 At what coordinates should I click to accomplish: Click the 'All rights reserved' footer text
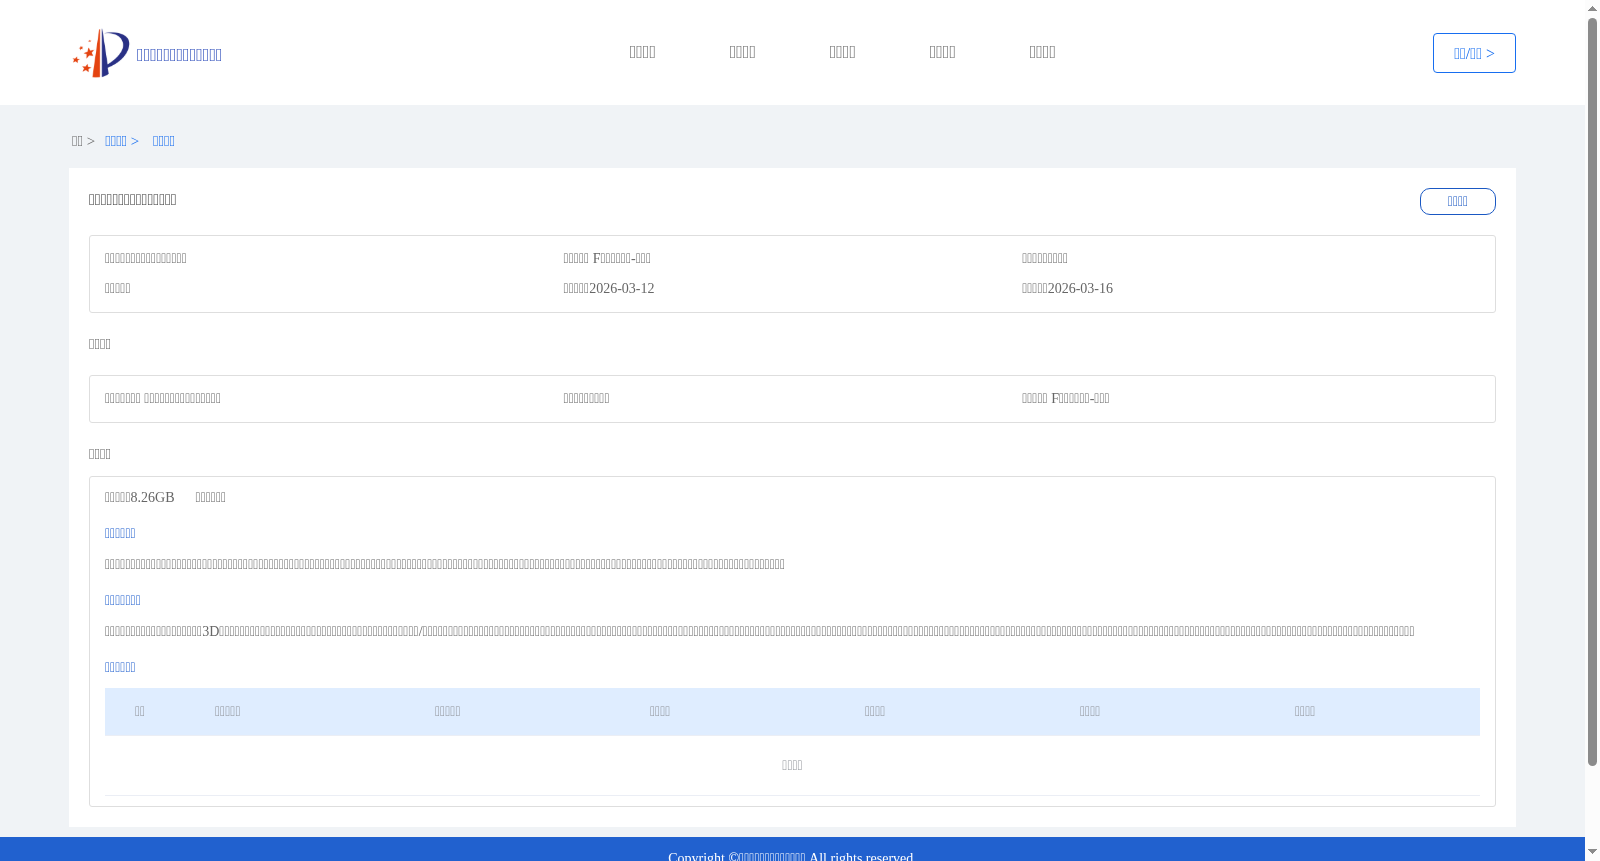(861, 856)
